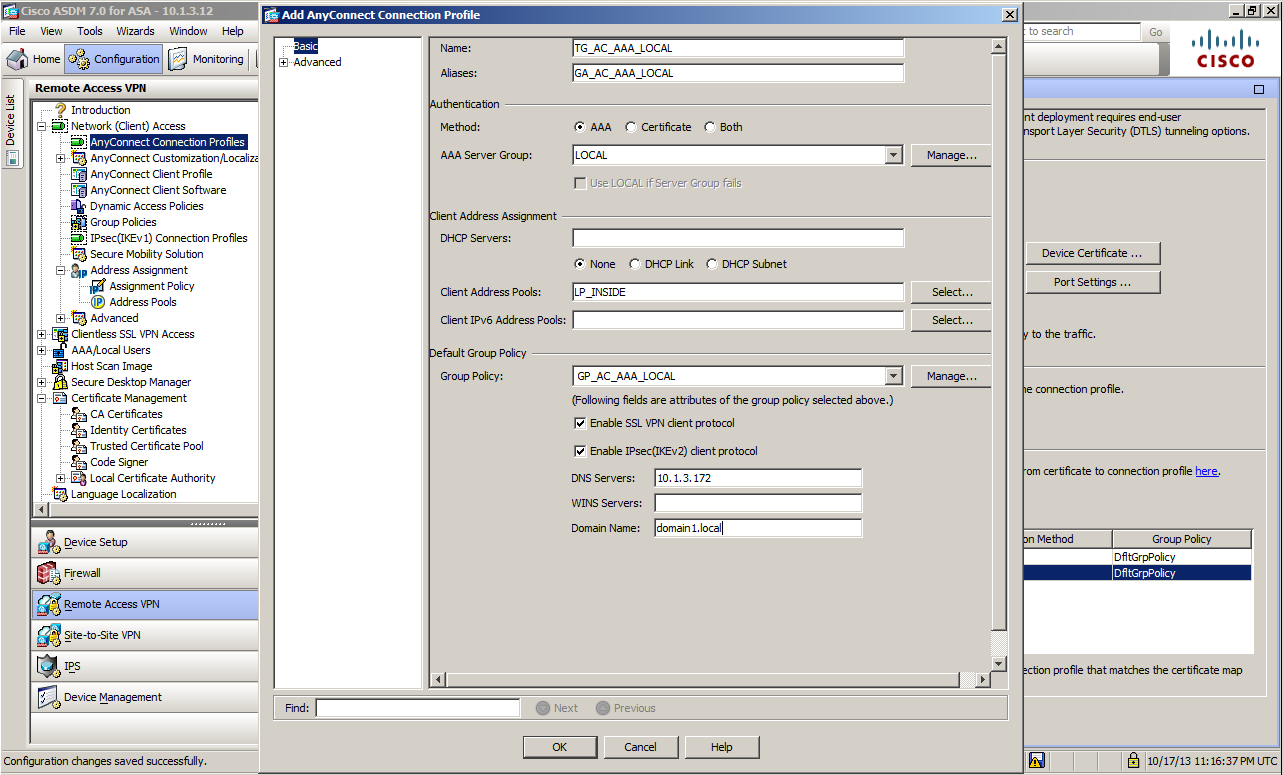
Task: Click the Language Localization icon
Action: [60, 494]
